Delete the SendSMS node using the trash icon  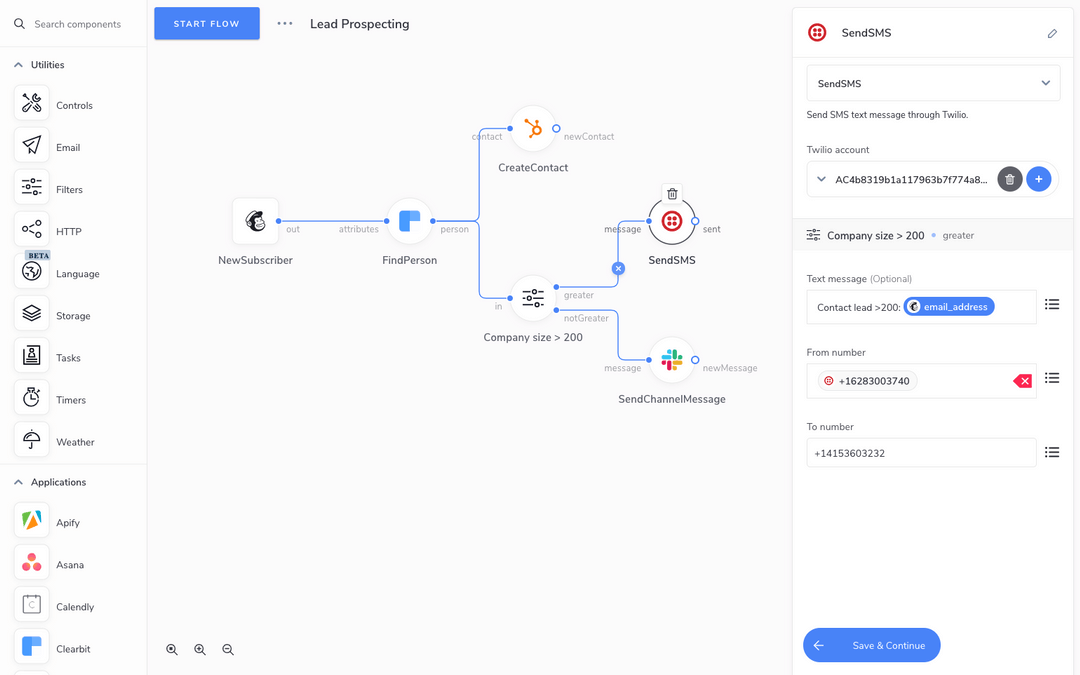(x=672, y=193)
